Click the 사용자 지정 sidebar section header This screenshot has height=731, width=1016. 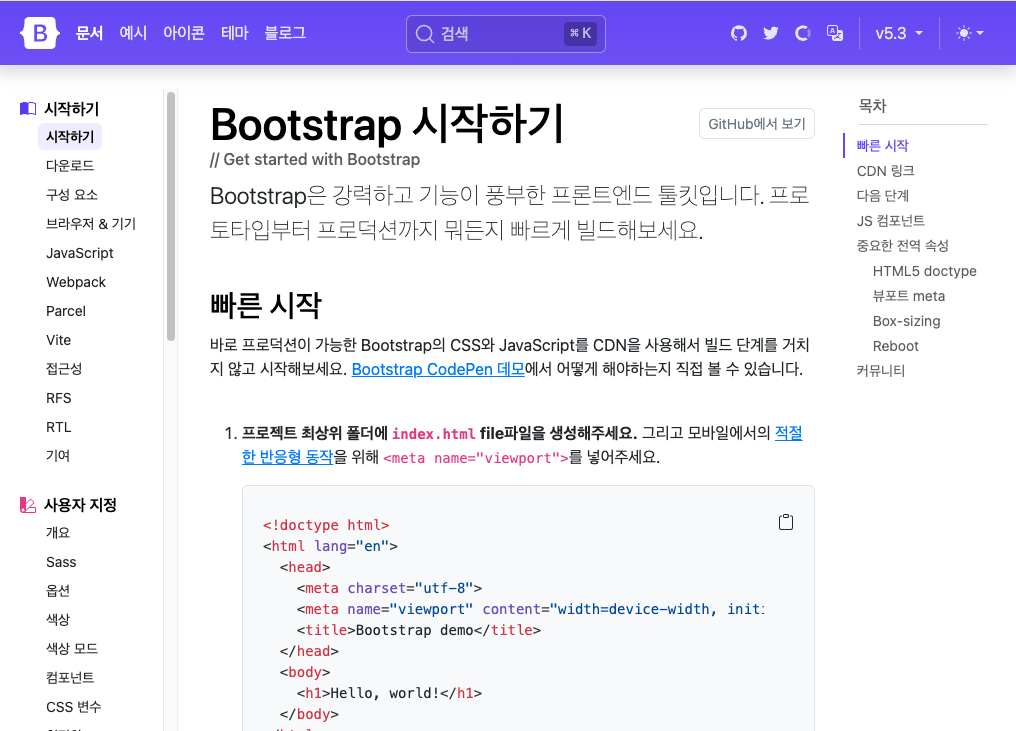point(80,505)
